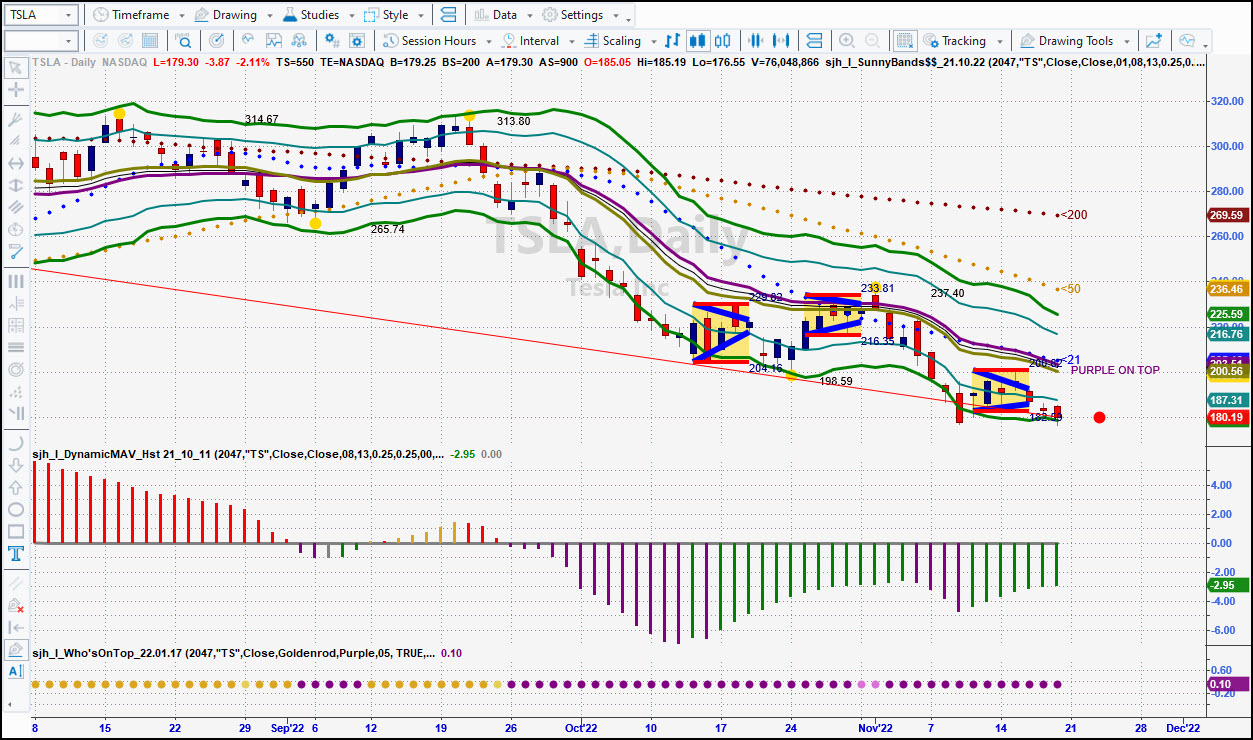Open the Timeframe menu

point(130,15)
